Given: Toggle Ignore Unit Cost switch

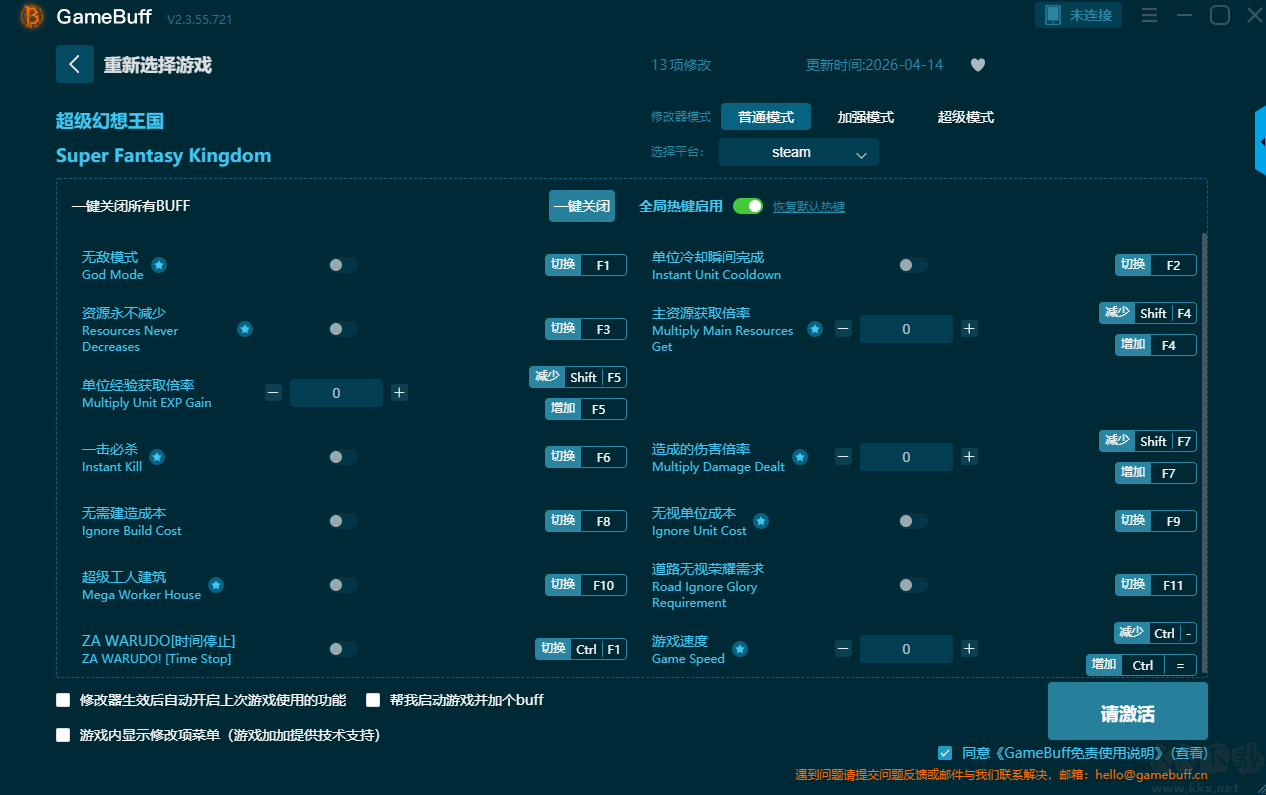Looking at the screenshot, I should pyautogui.click(x=913, y=521).
